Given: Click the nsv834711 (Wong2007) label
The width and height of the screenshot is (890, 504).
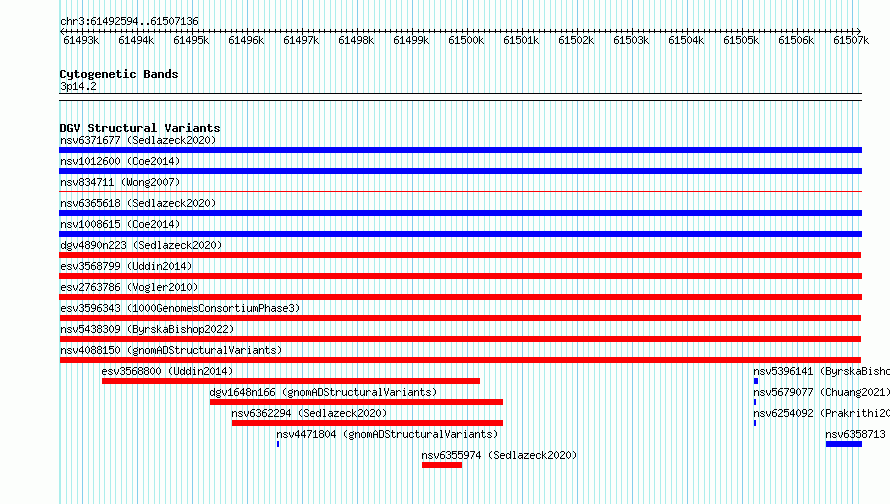Looking at the screenshot, I should click(x=120, y=182).
